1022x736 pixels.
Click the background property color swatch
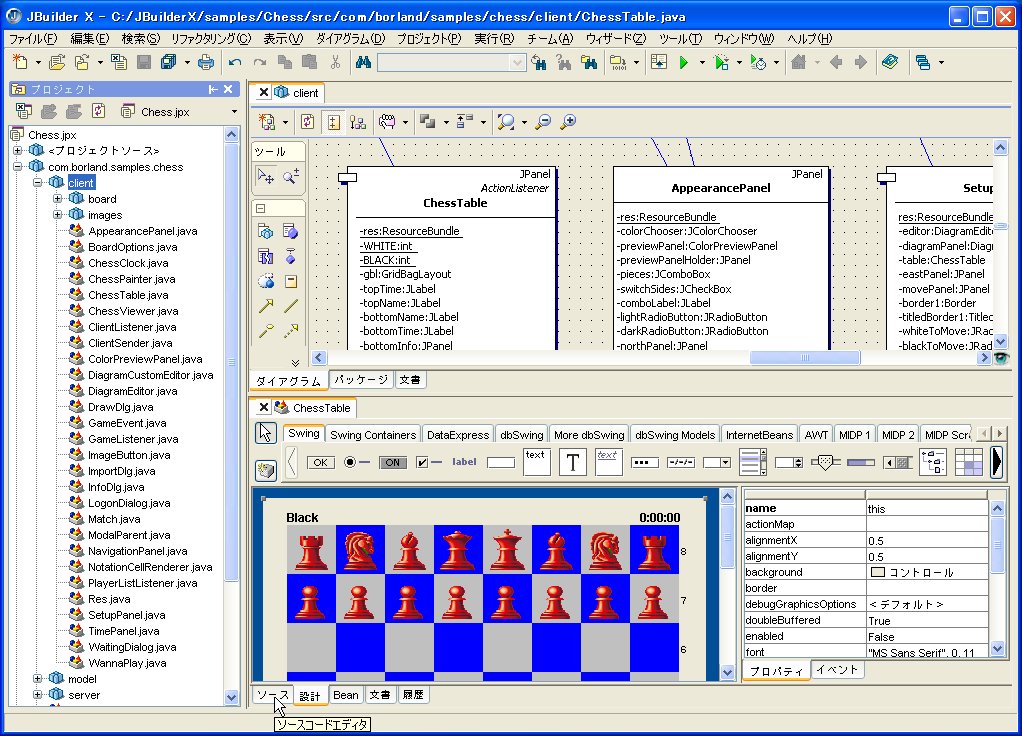point(877,572)
